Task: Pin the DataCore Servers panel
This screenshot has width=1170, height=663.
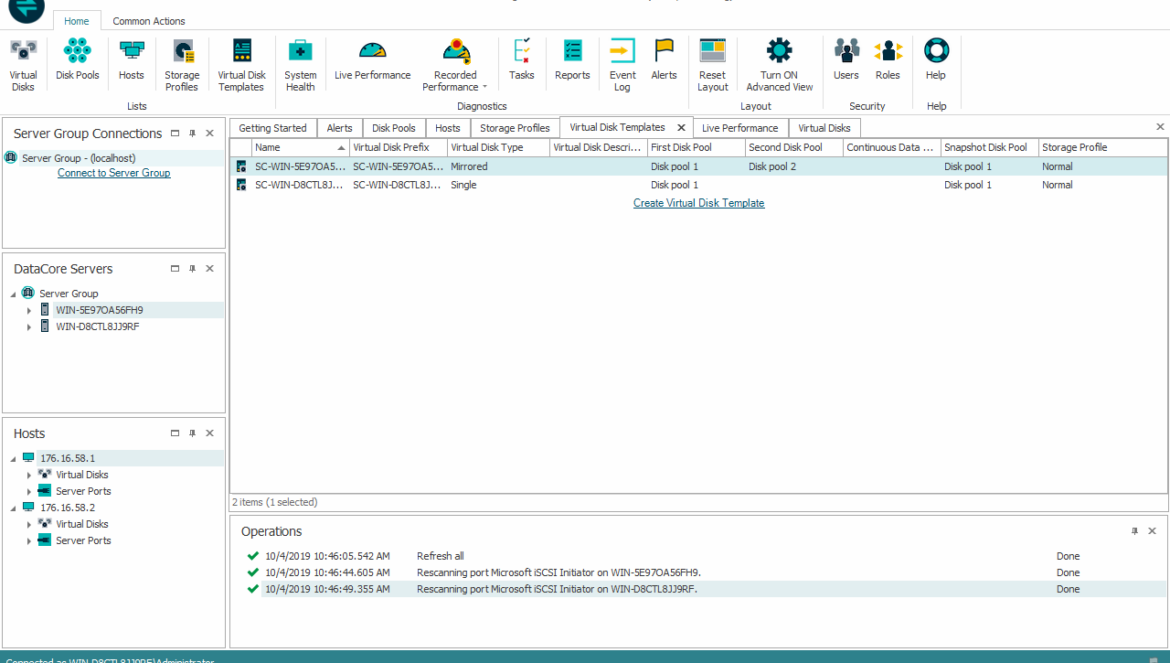Action: [x=193, y=268]
